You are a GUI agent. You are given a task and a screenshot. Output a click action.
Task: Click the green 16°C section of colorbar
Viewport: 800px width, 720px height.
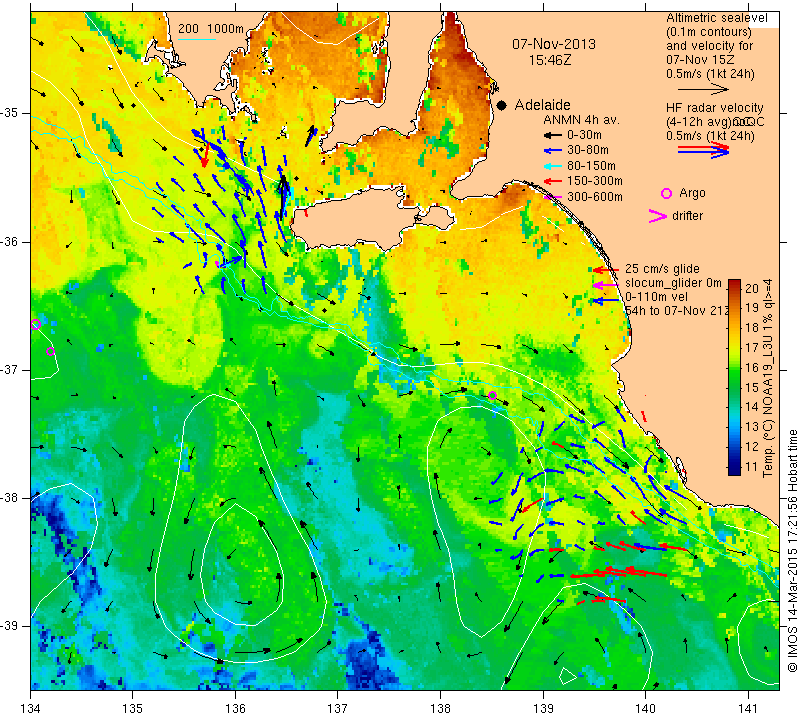[734, 368]
